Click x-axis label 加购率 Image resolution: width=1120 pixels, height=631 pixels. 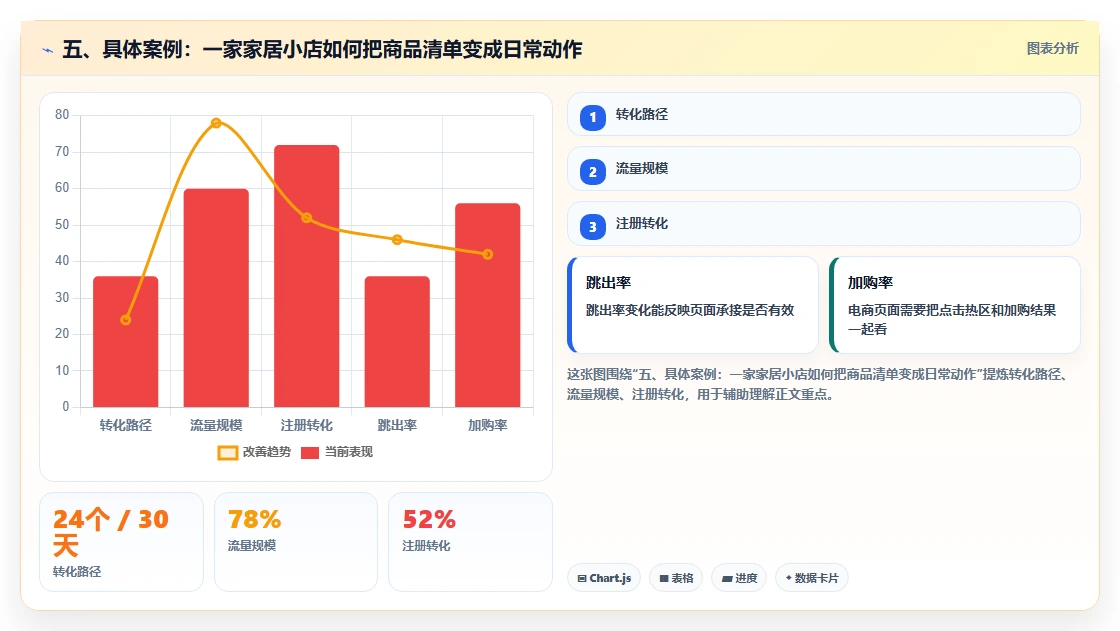point(488,425)
